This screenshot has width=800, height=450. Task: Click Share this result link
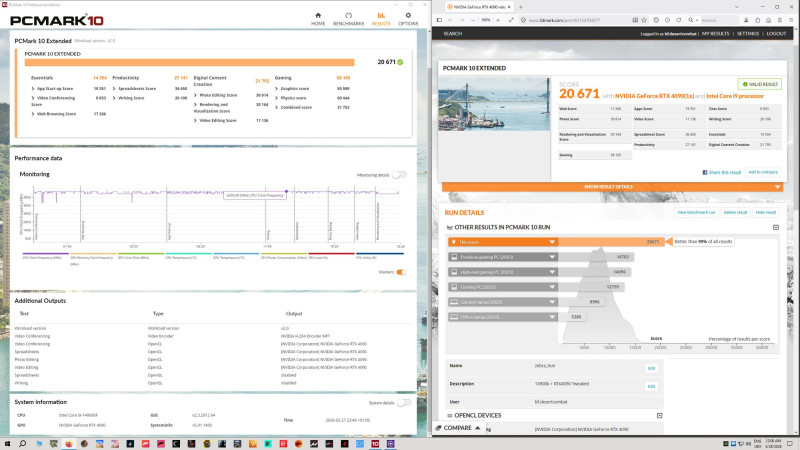pos(724,172)
